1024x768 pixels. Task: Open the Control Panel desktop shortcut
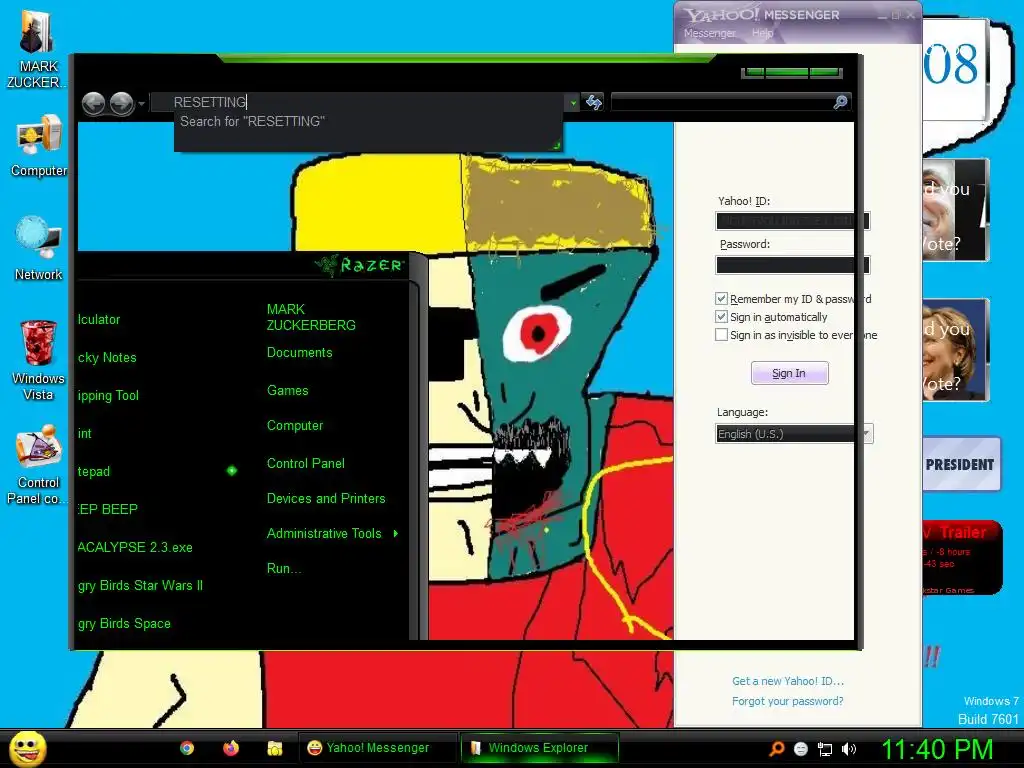click(38, 465)
